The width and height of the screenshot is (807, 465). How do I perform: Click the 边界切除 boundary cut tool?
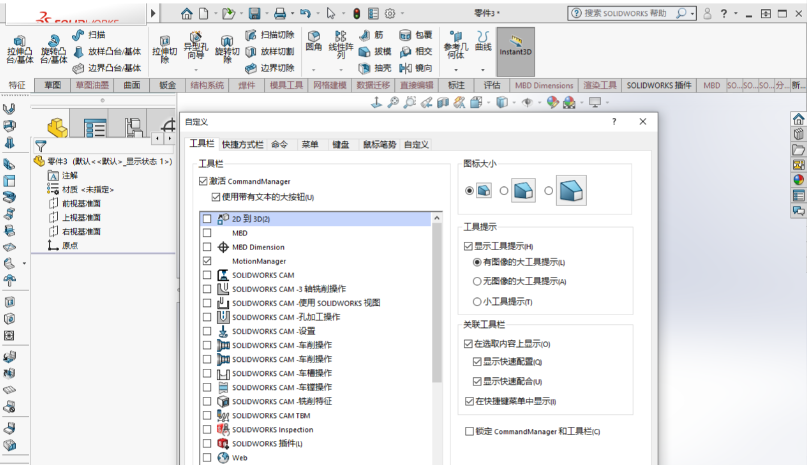coord(270,68)
